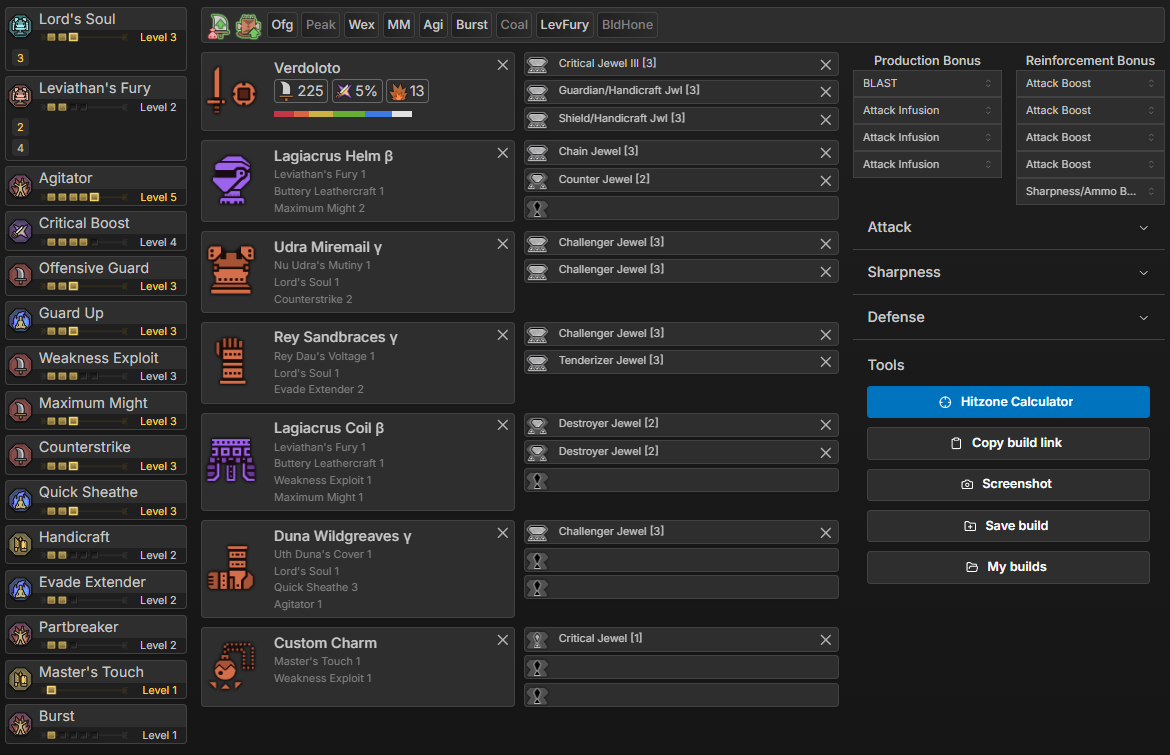Open My builds
Image resolution: width=1170 pixels, height=755 pixels.
(x=1008, y=567)
